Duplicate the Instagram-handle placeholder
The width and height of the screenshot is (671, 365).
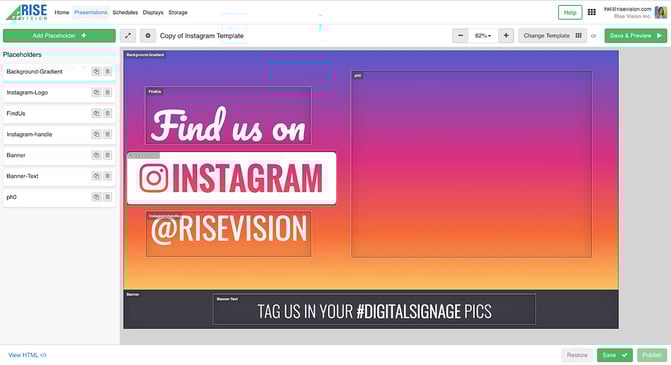click(x=96, y=134)
